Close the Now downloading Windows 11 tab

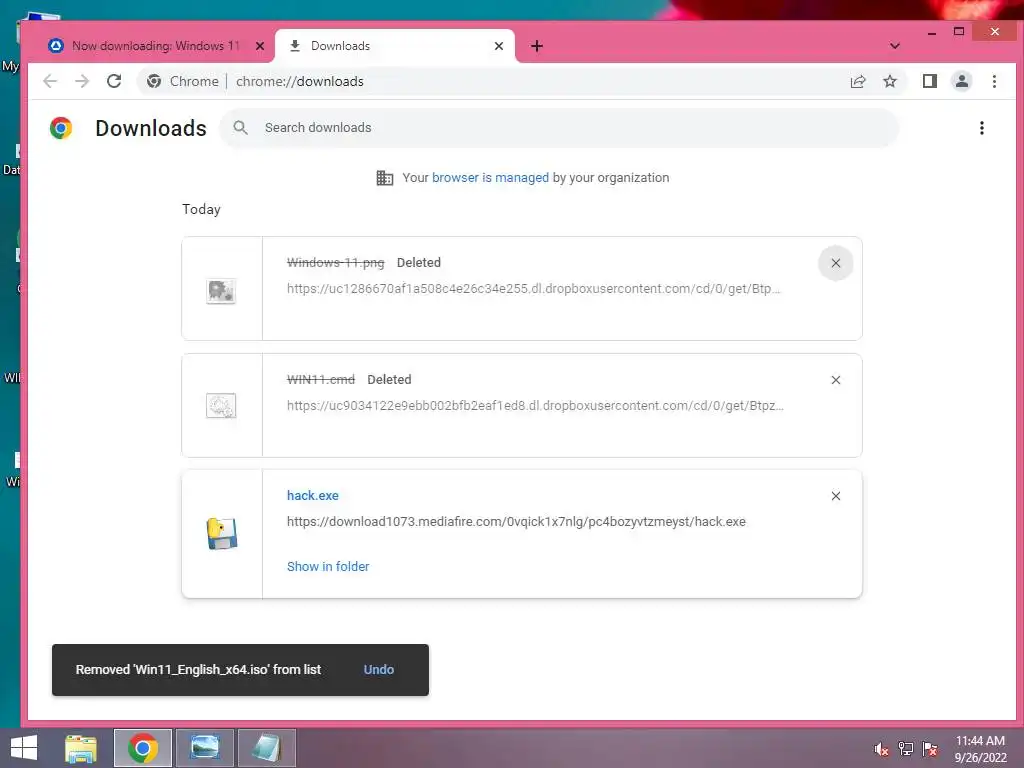point(260,46)
